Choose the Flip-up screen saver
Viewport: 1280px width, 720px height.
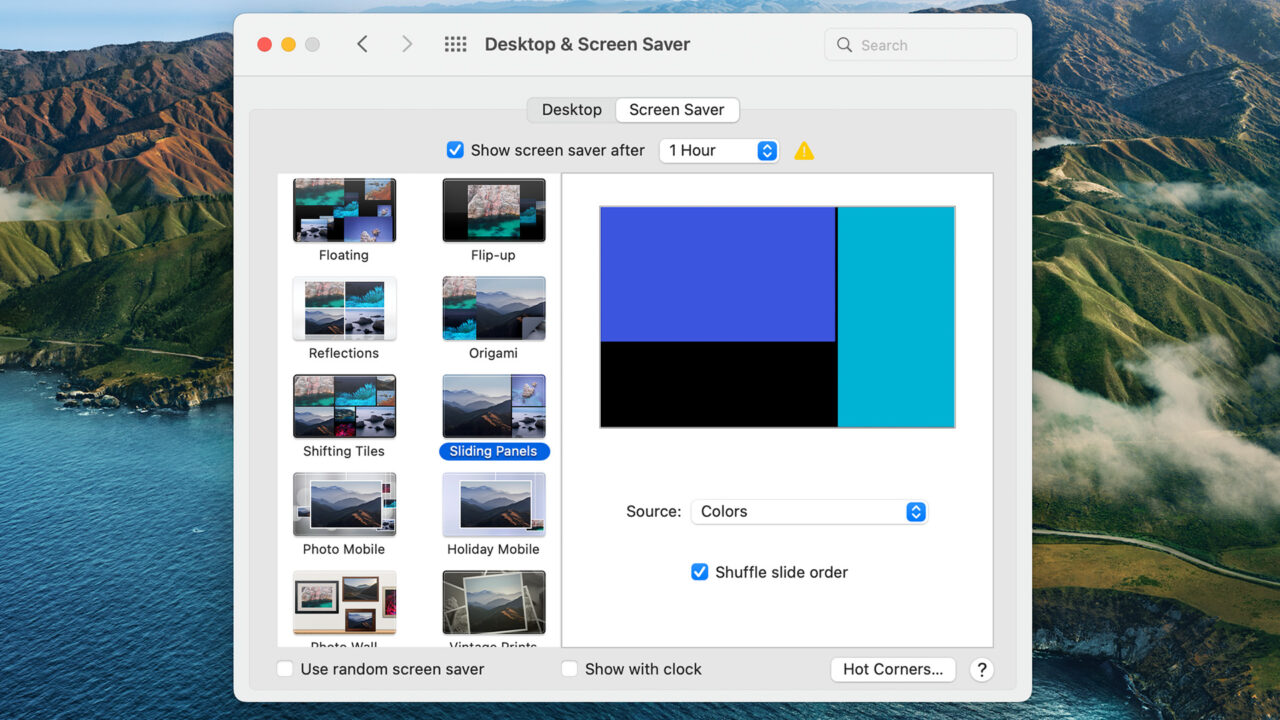pos(493,210)
